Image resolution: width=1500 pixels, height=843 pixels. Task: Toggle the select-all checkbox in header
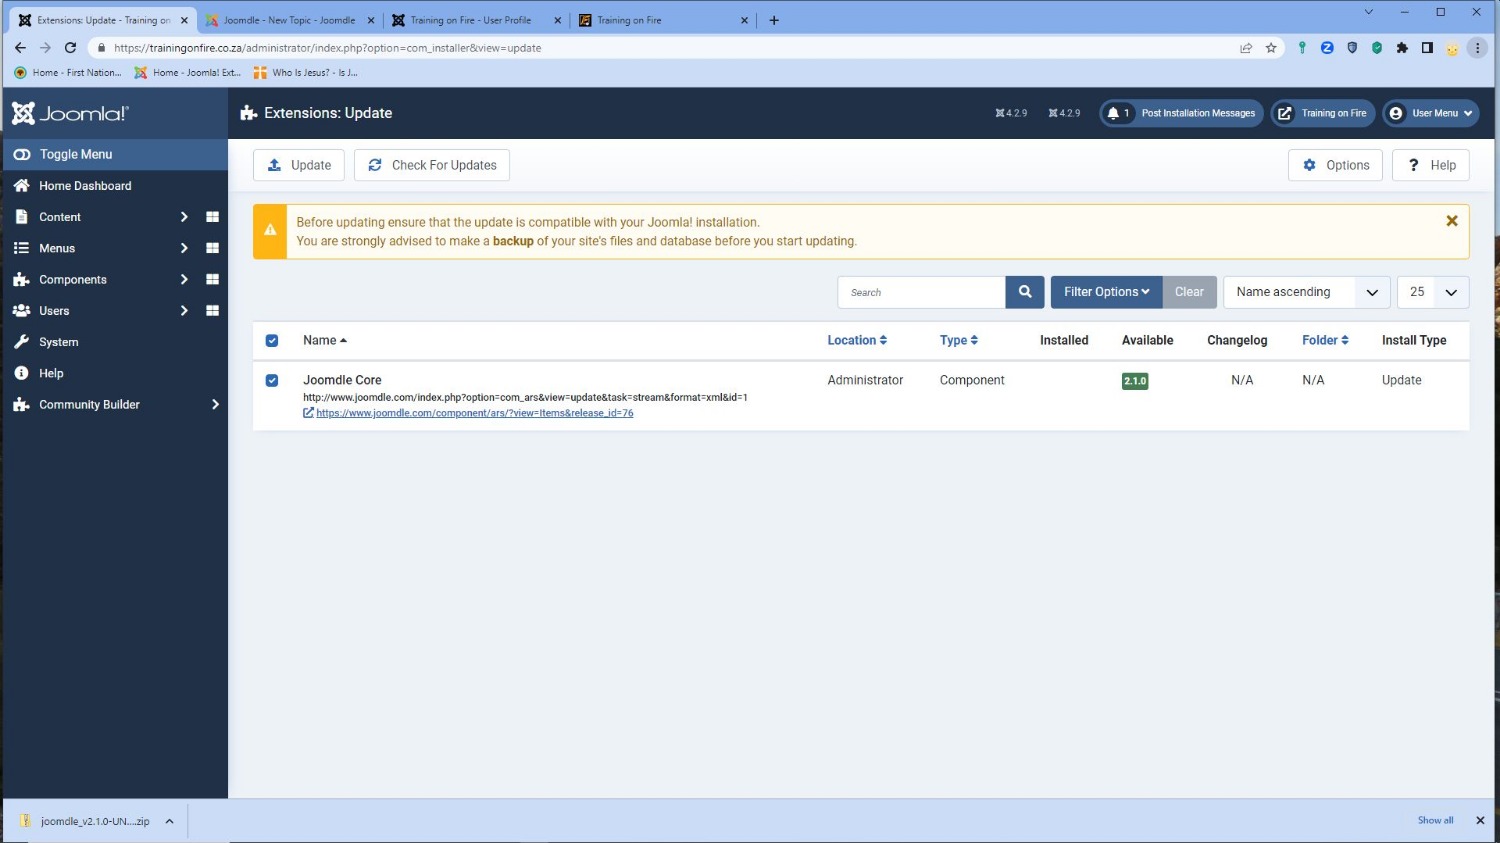point(272,341)
